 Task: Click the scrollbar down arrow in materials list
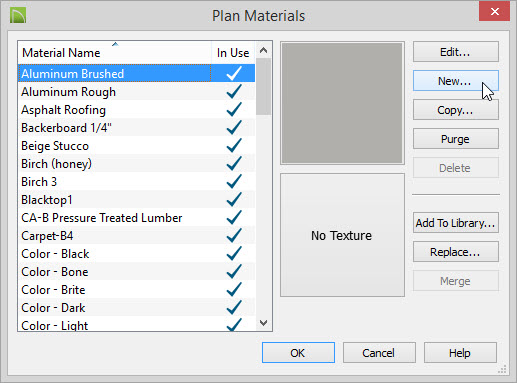click(264, 323)
